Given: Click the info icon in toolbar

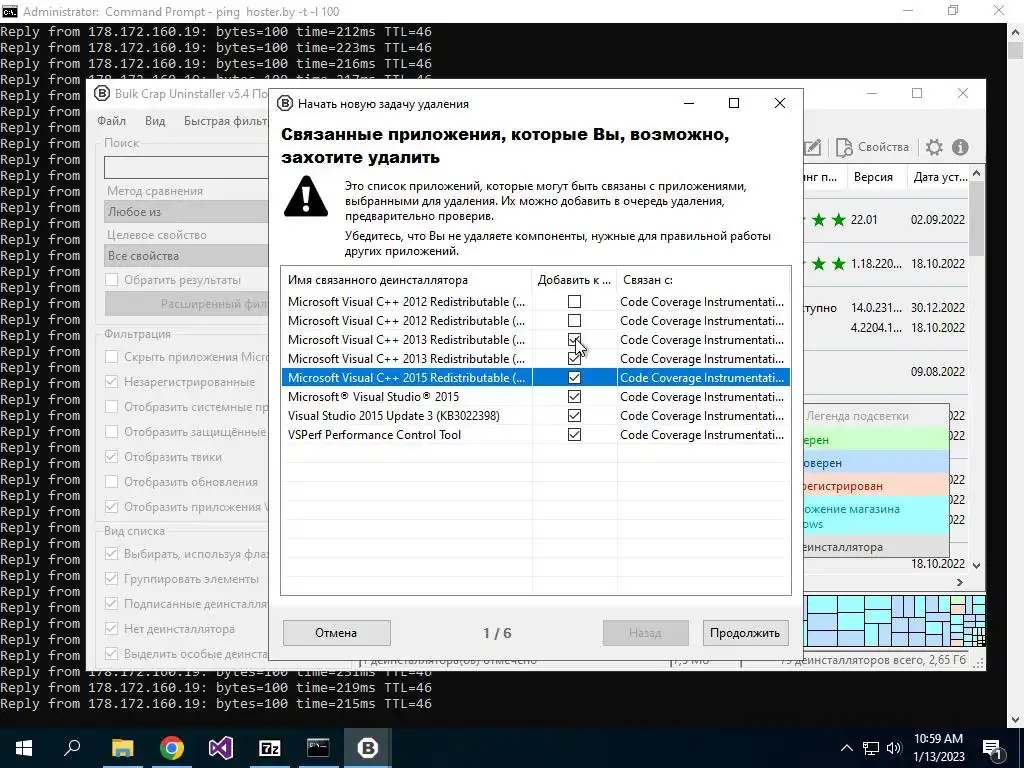Looking at the screenshot, I should [x=960, y=148].
